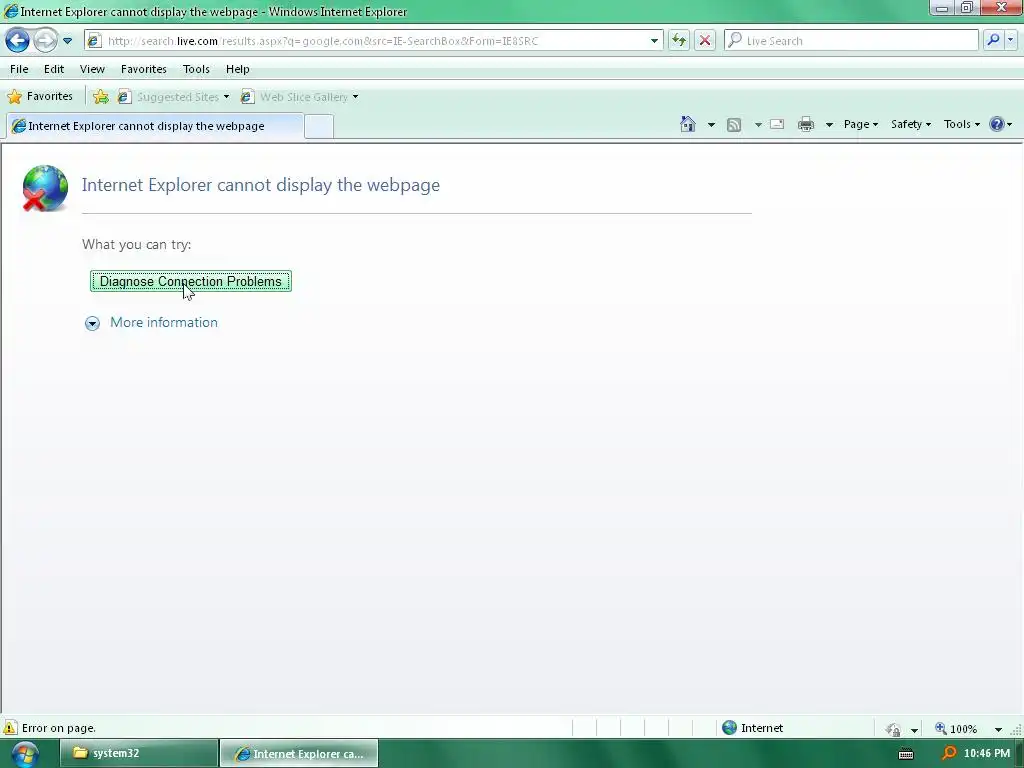1024x768 pixels.
Task: Go back with the Back arrow button
Action: (x=18, y=40)
